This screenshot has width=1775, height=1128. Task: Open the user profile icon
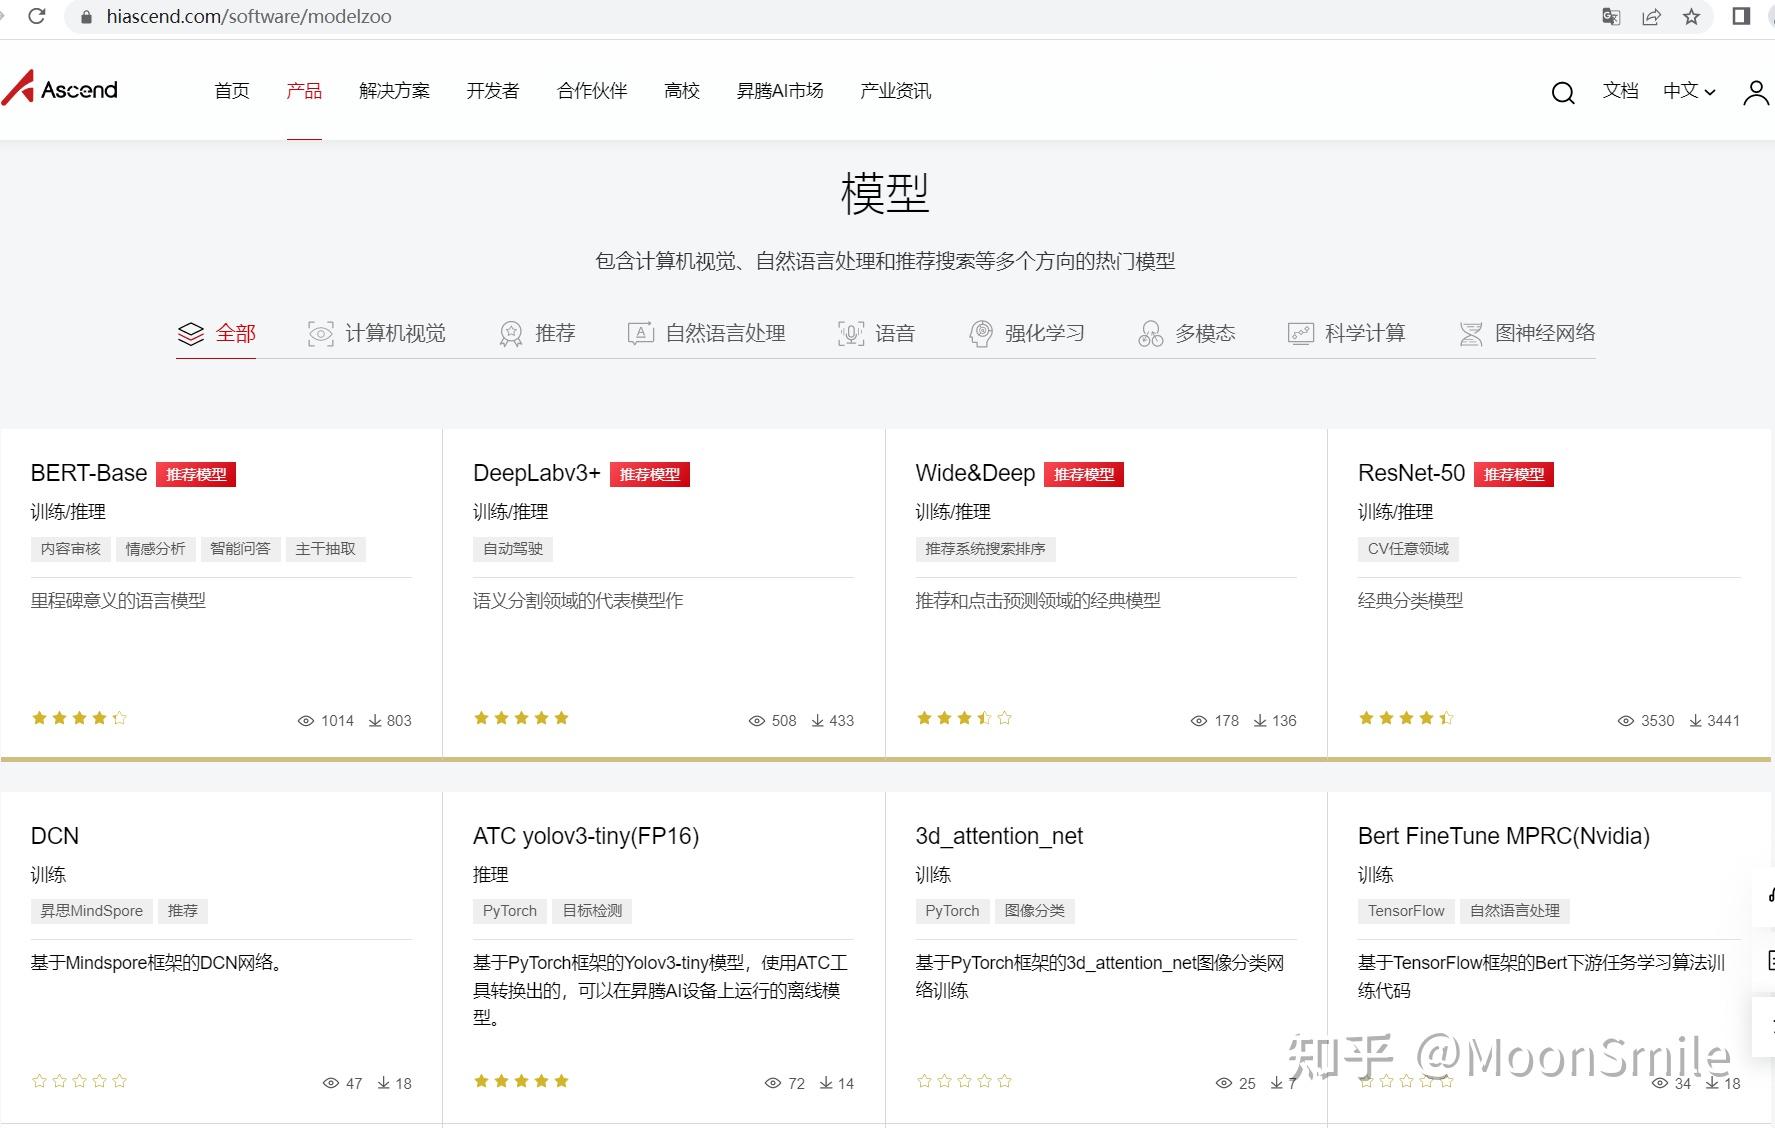coord(1755,92)
